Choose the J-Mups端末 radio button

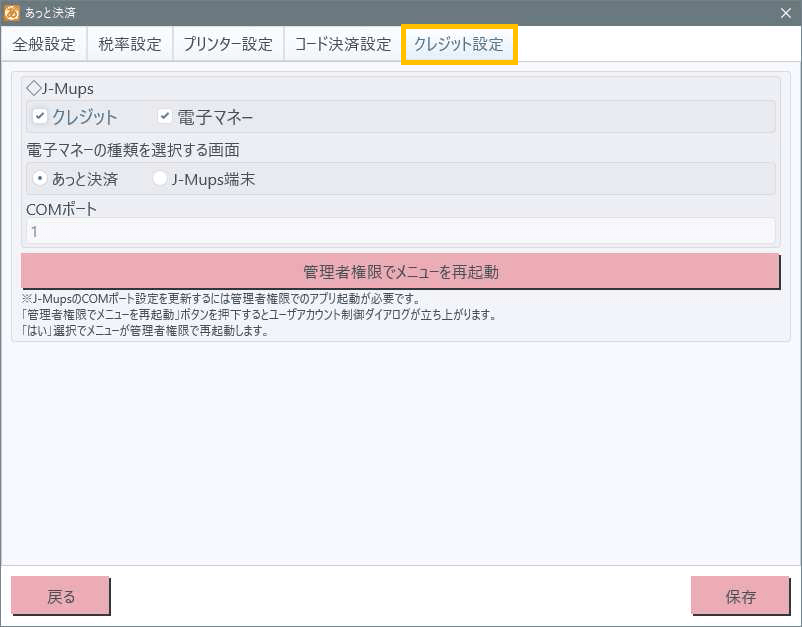160,179
